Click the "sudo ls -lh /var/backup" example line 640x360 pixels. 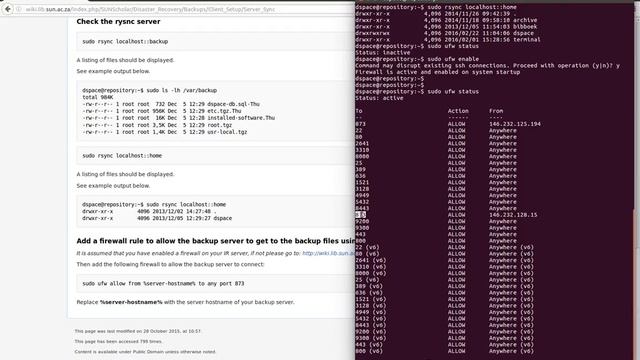click(x=149, y=90)
